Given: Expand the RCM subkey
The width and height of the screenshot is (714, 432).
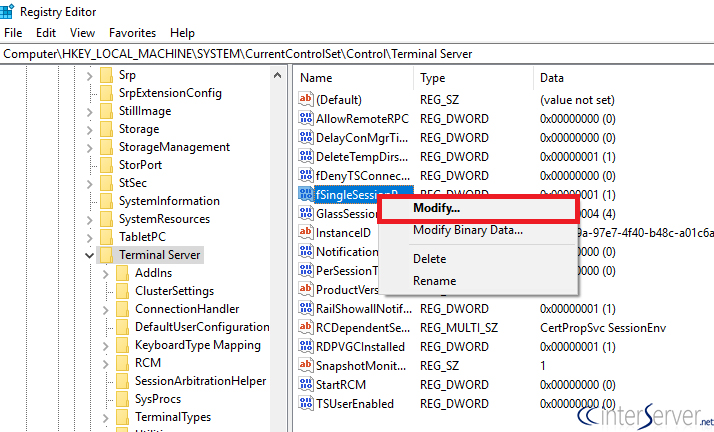Looking at the screenshot, I should pos(106,364).
